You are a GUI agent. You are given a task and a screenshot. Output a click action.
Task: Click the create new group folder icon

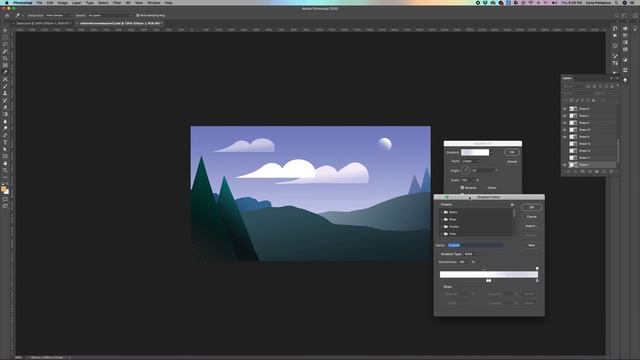(597, 171)
